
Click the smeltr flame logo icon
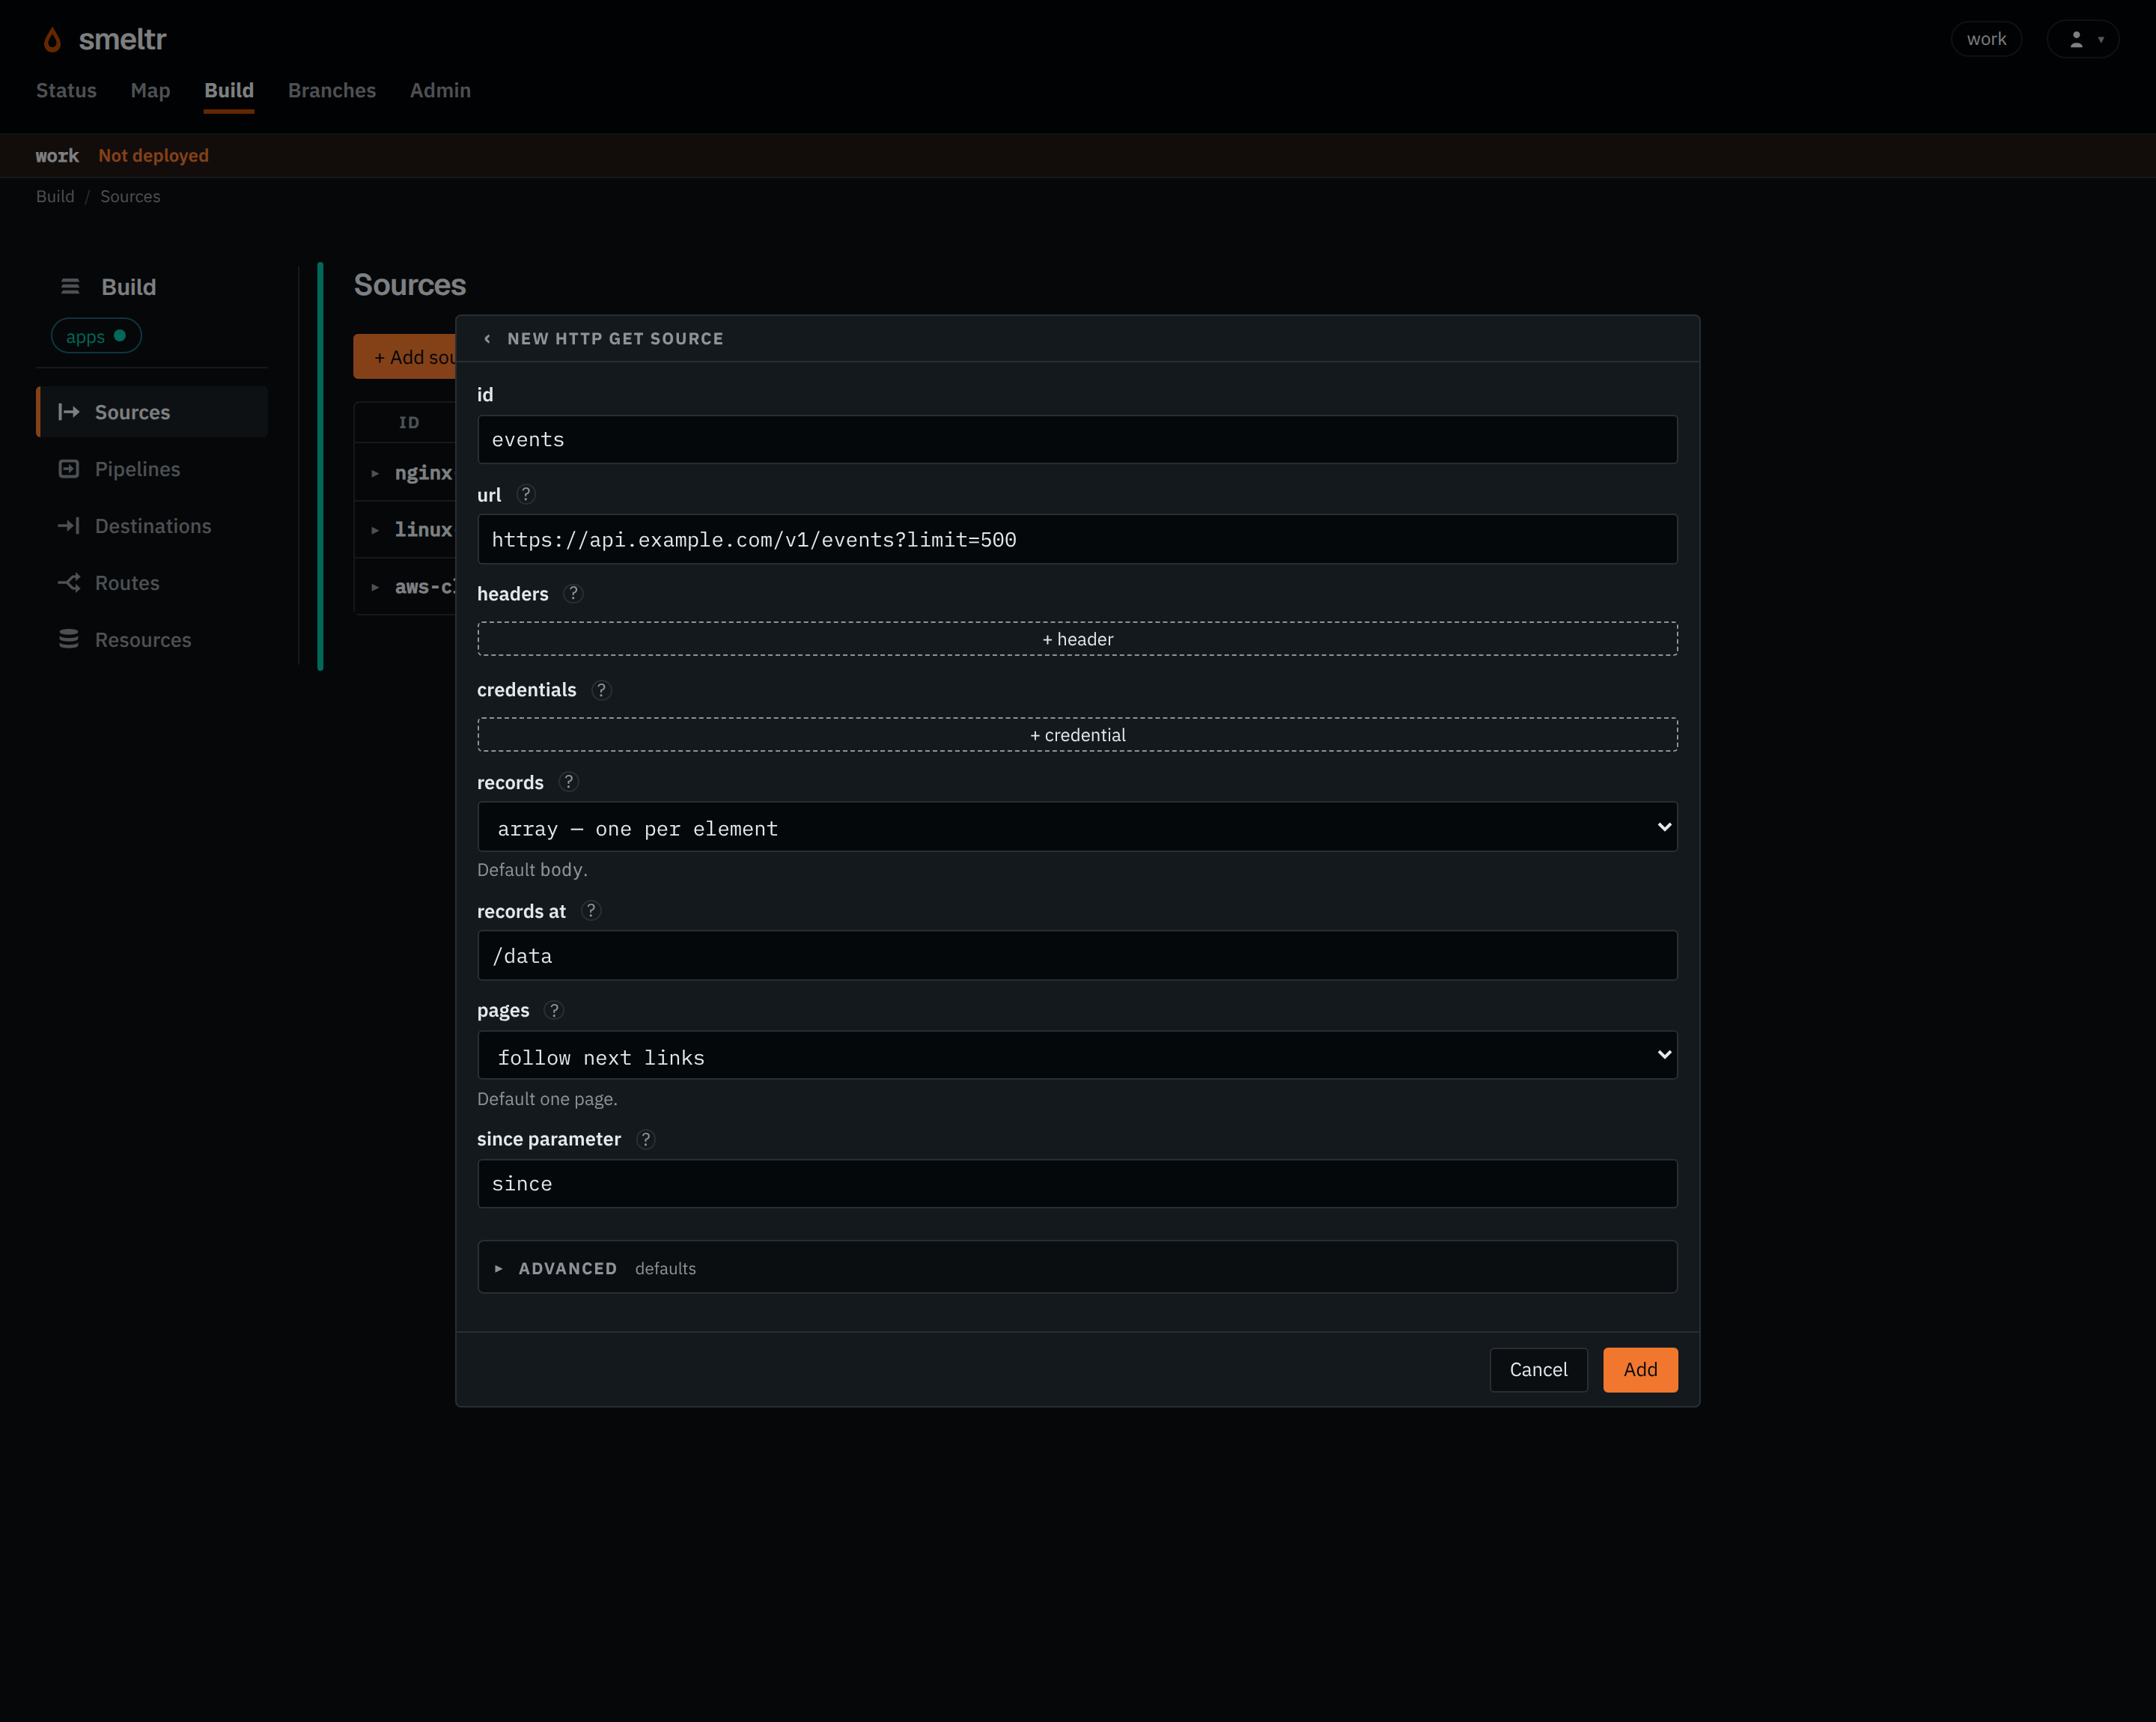tap(52, 40)
